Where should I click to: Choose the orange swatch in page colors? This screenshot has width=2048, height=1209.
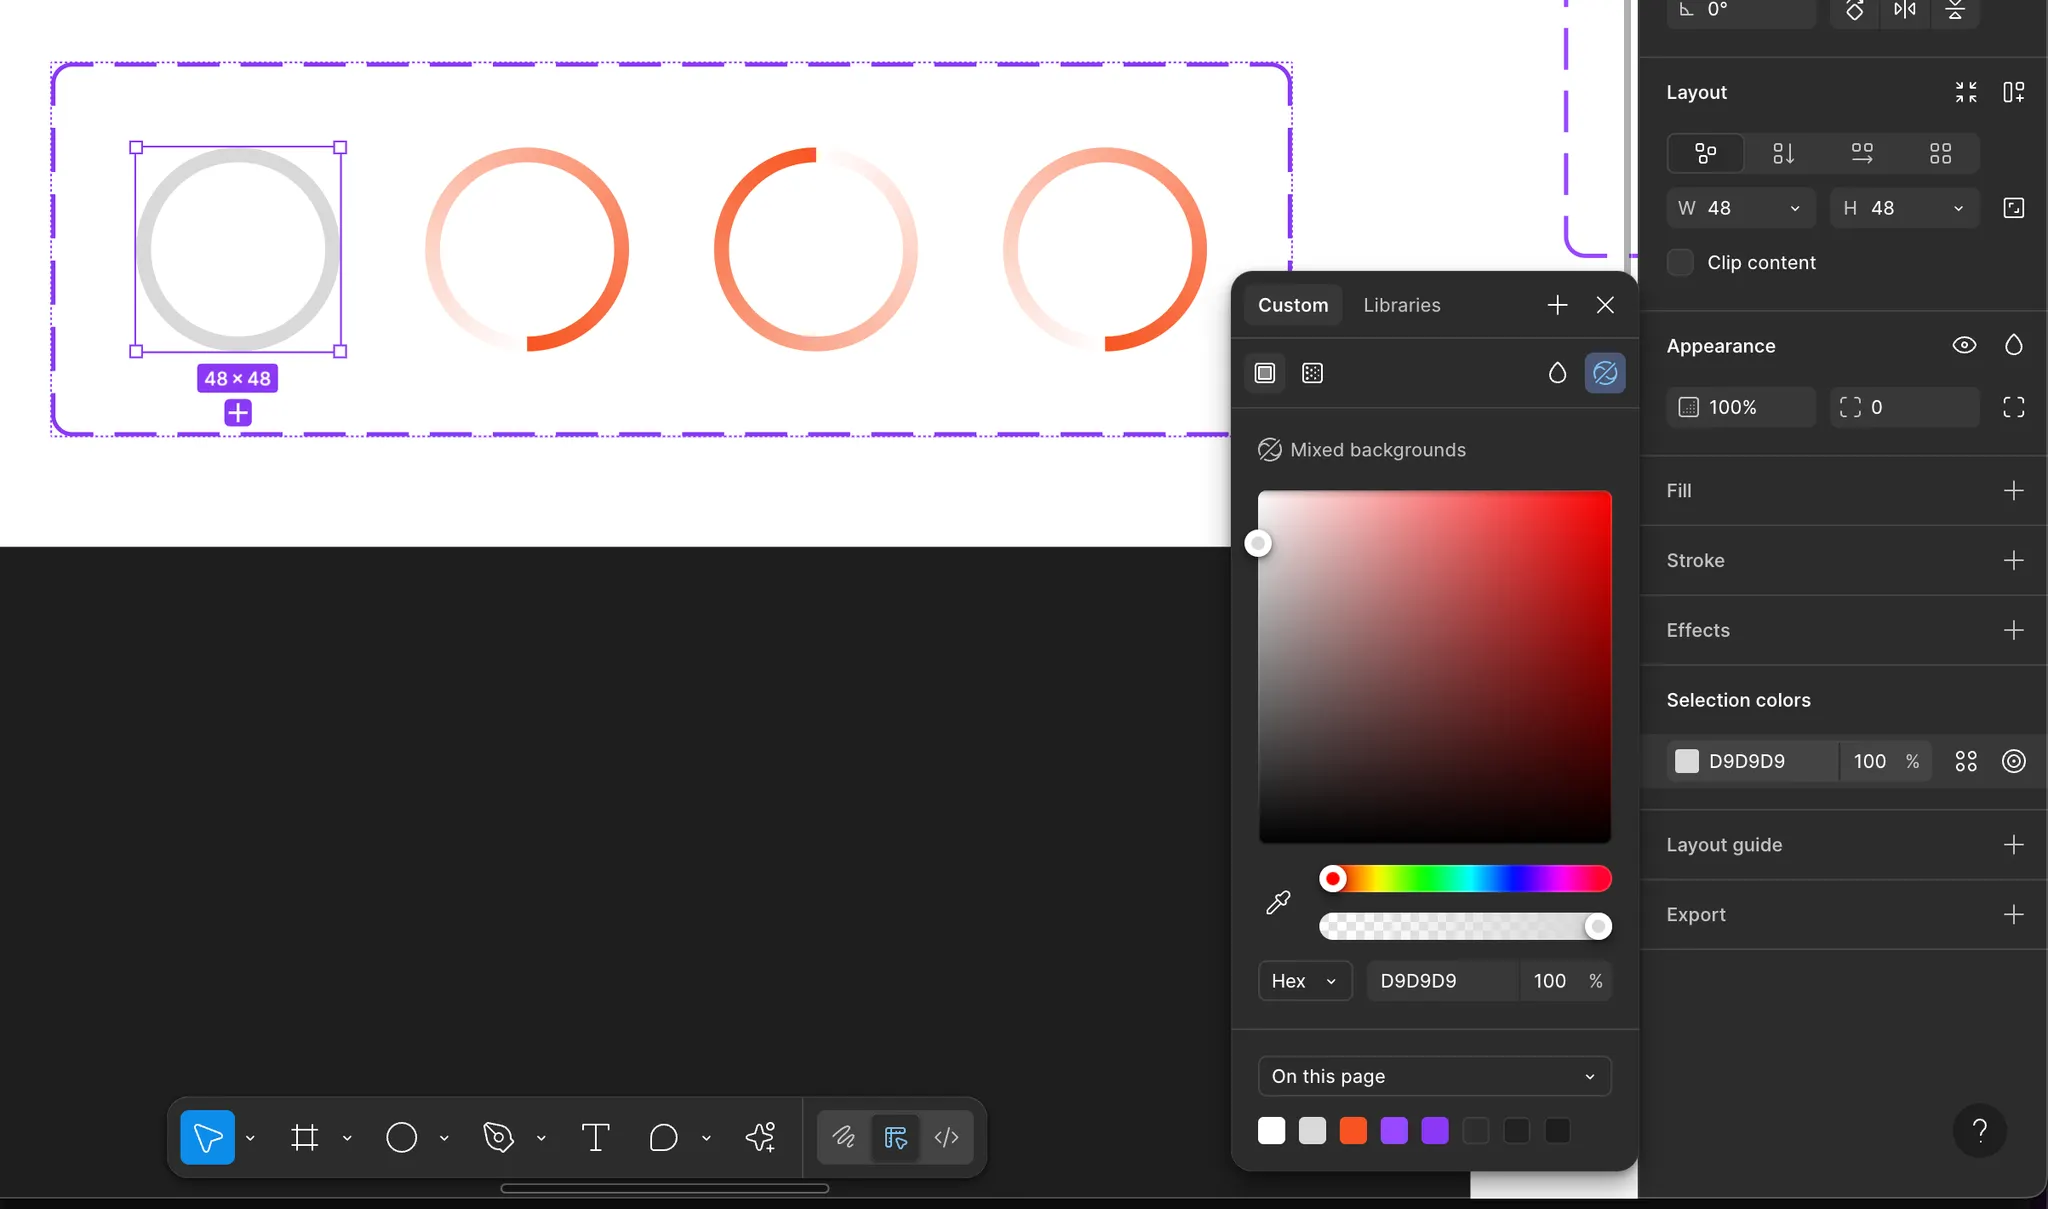(x=1353, y=1131)
